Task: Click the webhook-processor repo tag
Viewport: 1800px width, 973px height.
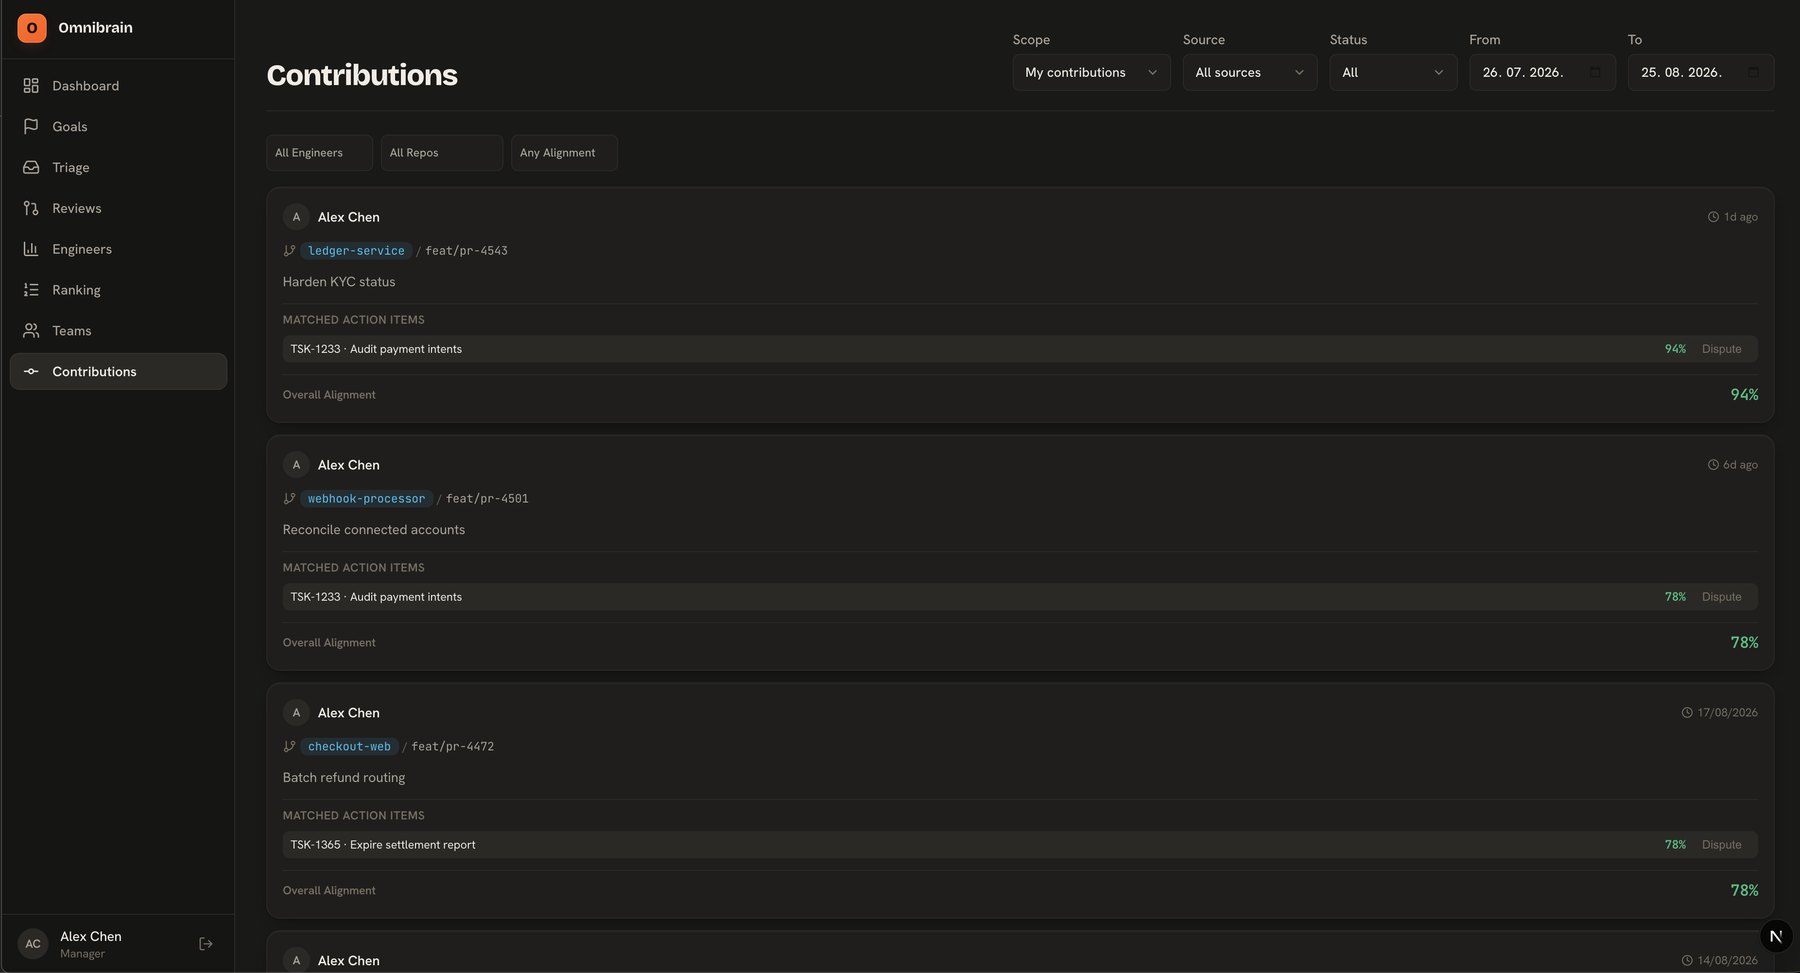Action: (x=366, y=499)
